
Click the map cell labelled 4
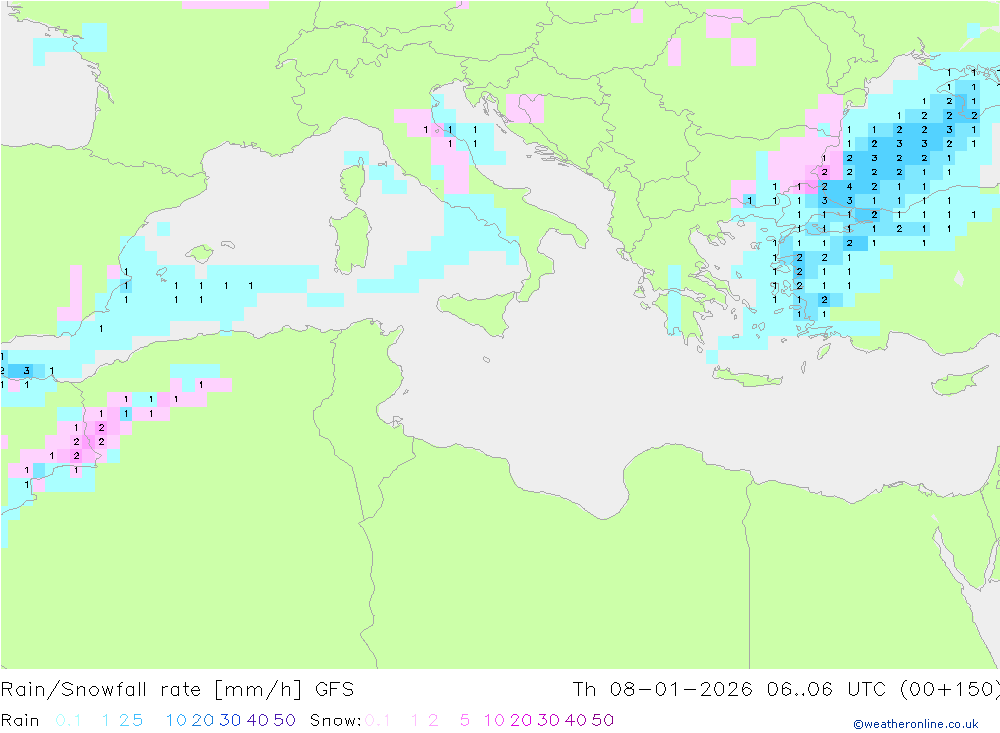click(849, 187)
